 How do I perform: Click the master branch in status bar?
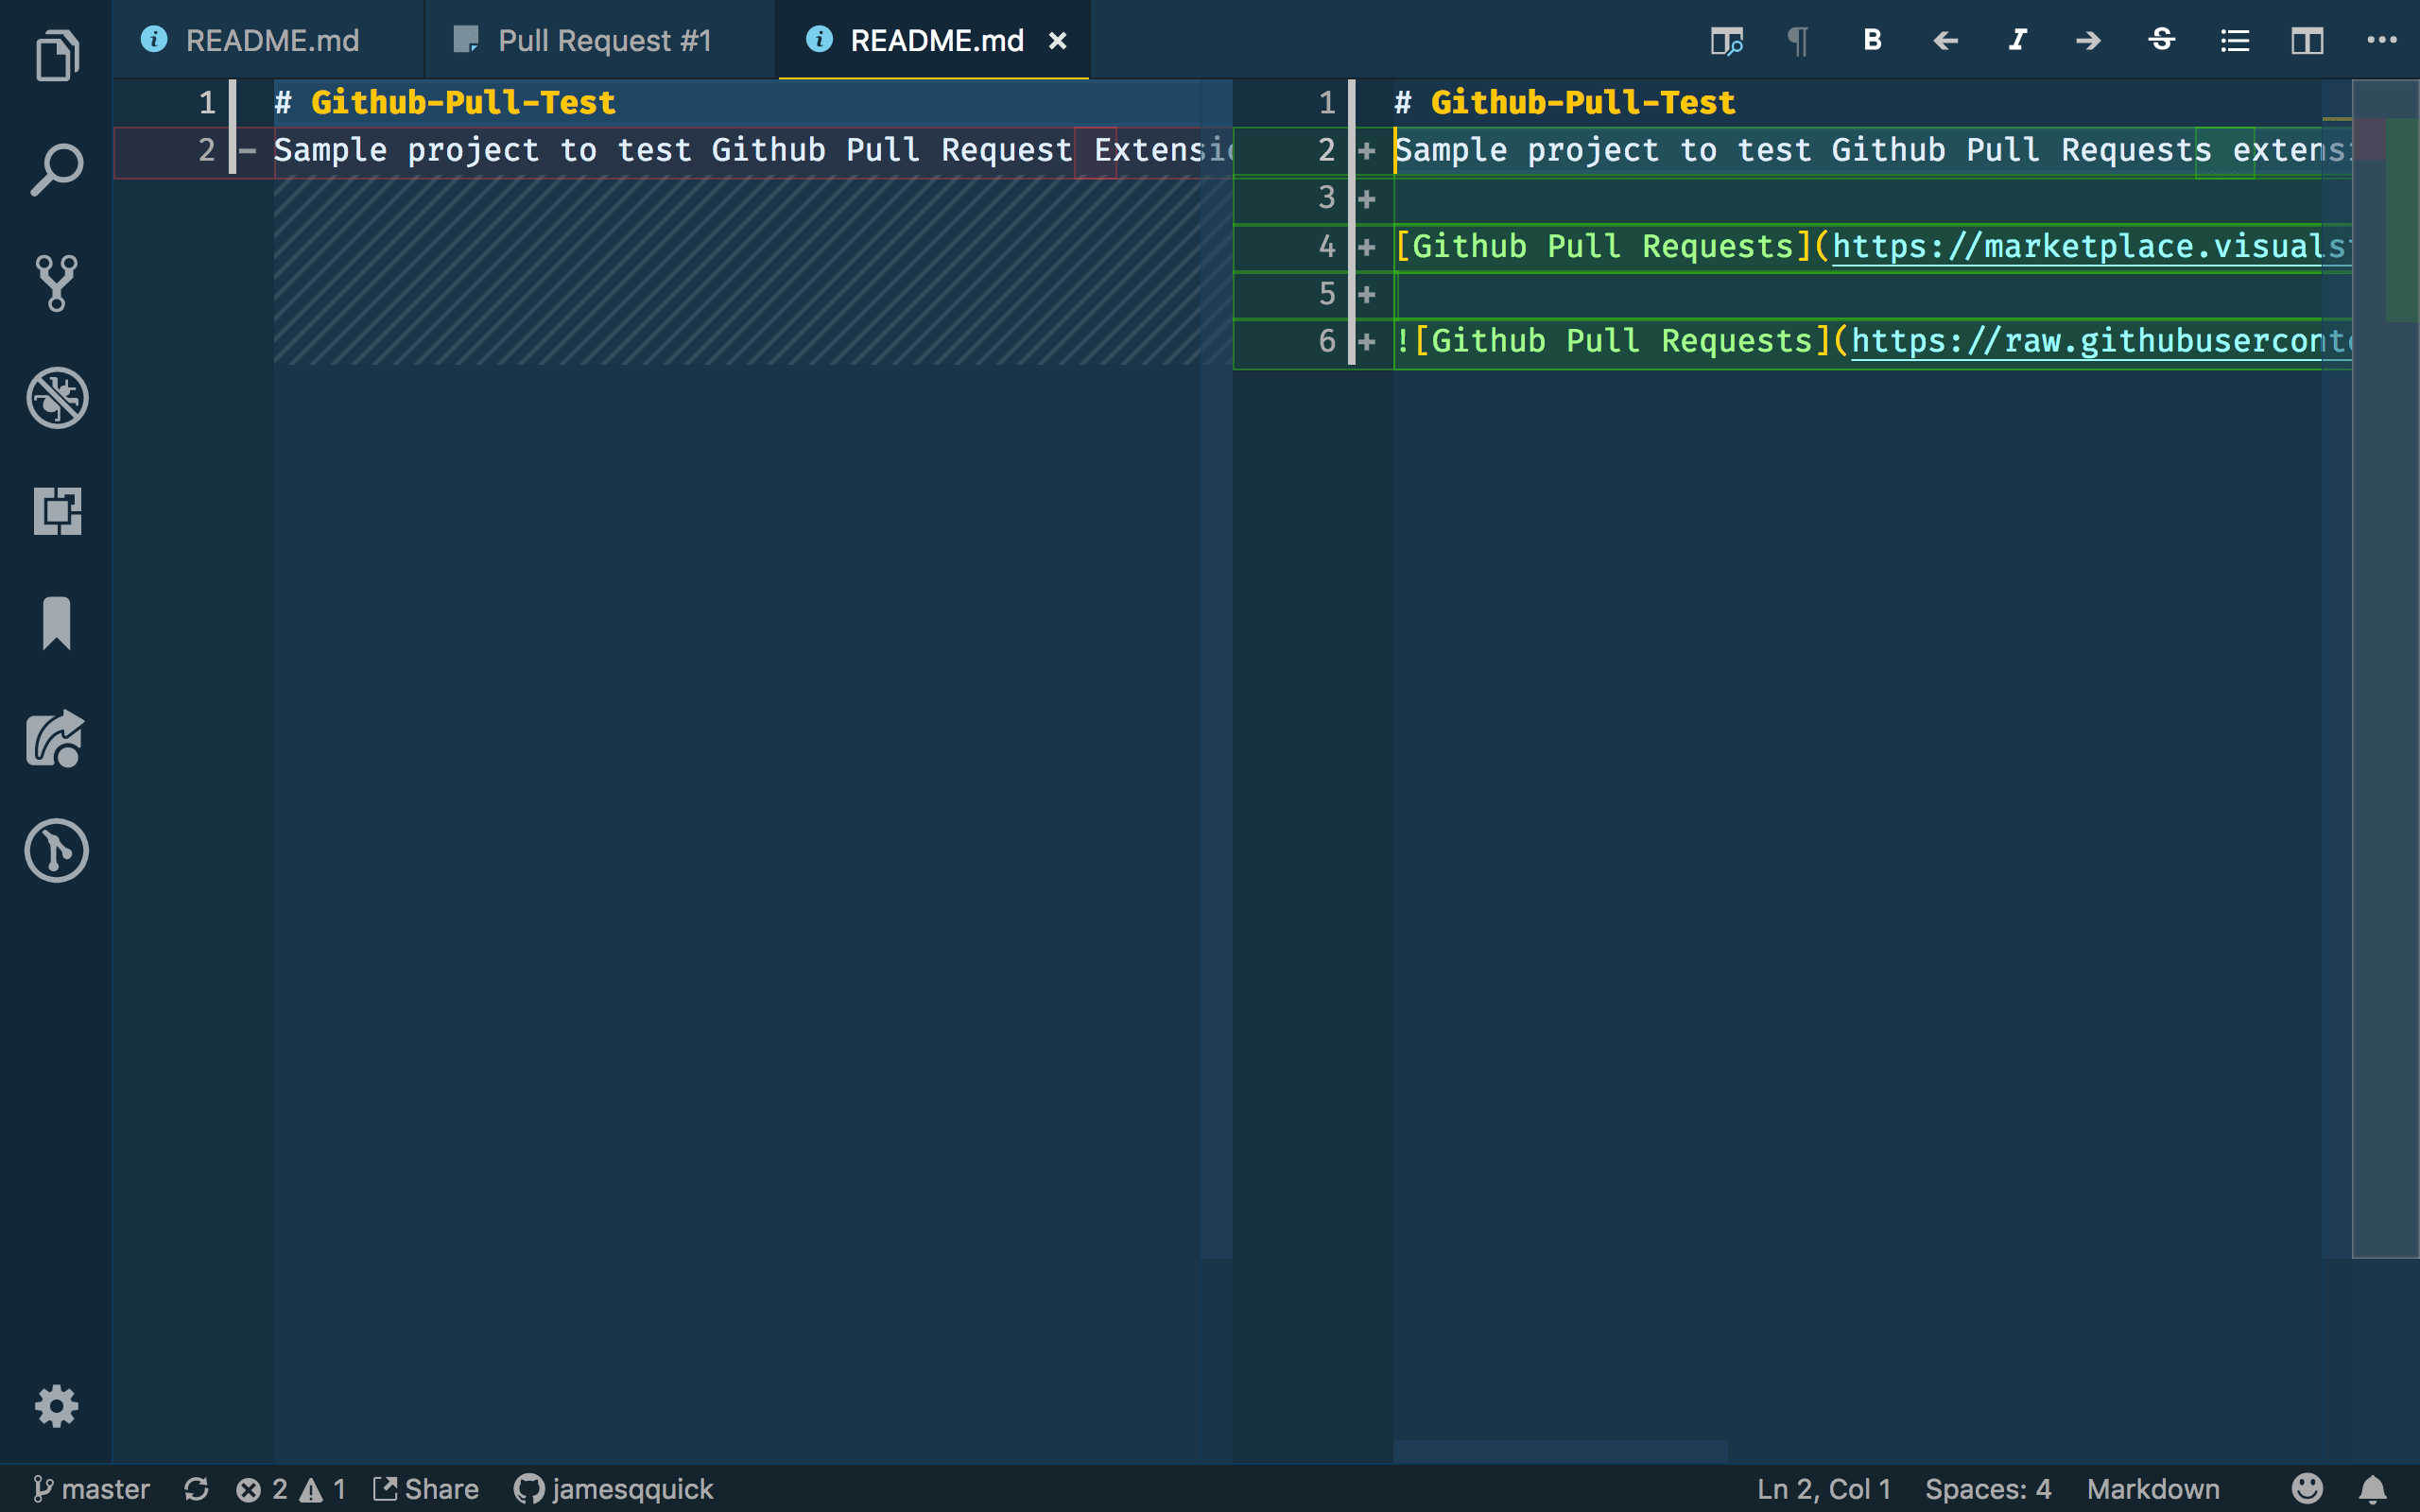click(x=91, y=1489)
